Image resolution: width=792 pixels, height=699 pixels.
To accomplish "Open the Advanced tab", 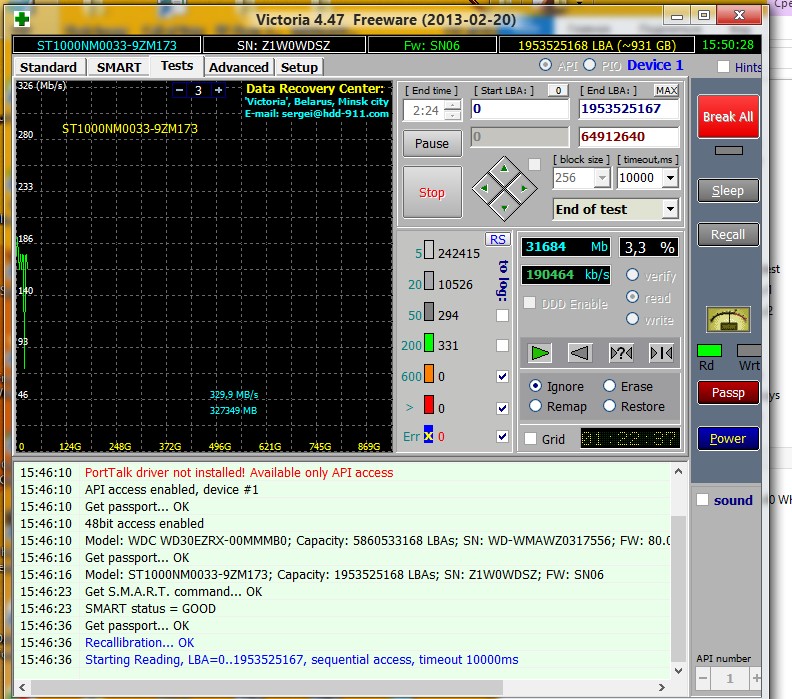I will click(x=238, y=67).
